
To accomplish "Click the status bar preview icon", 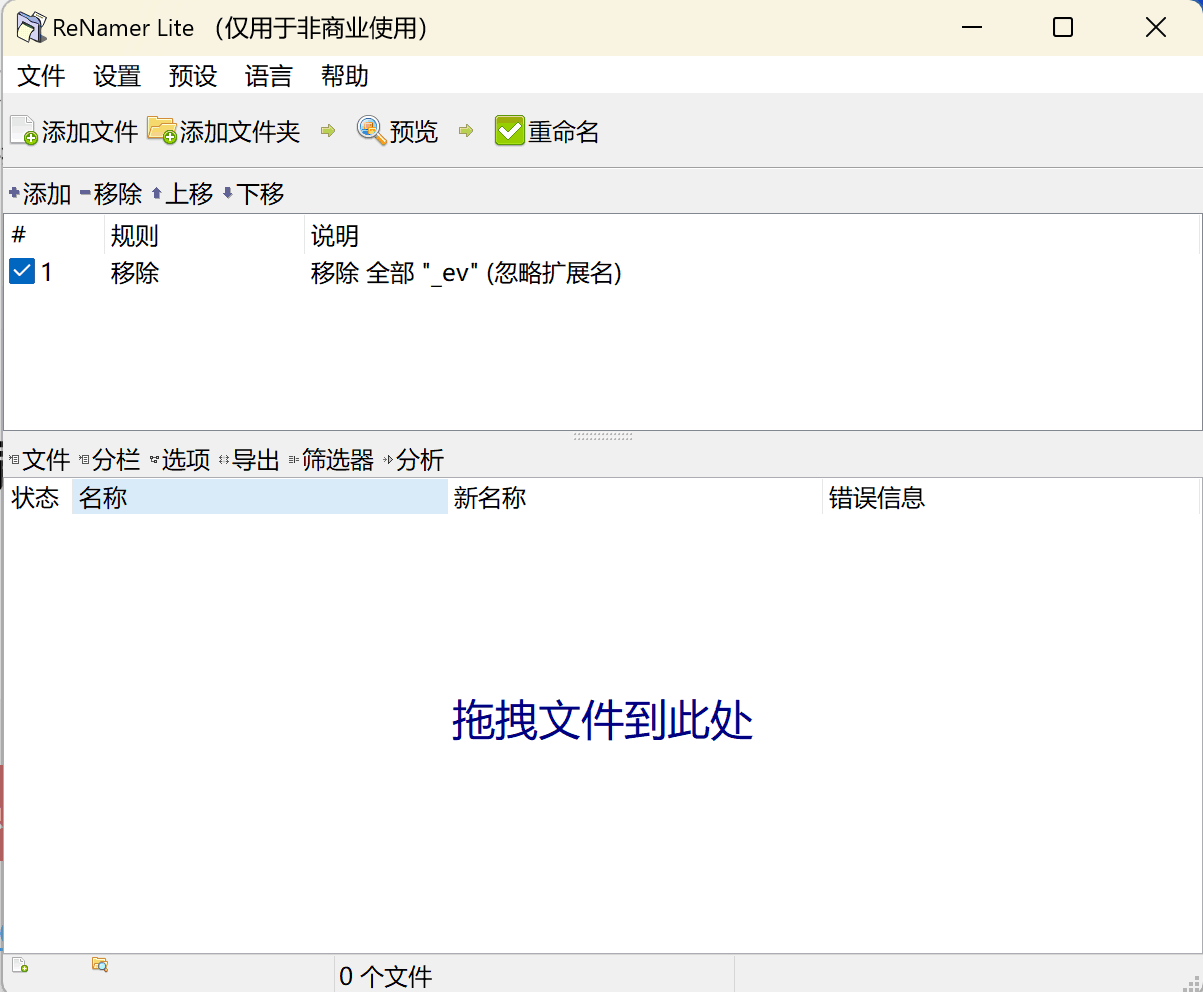I will (100, 965).
